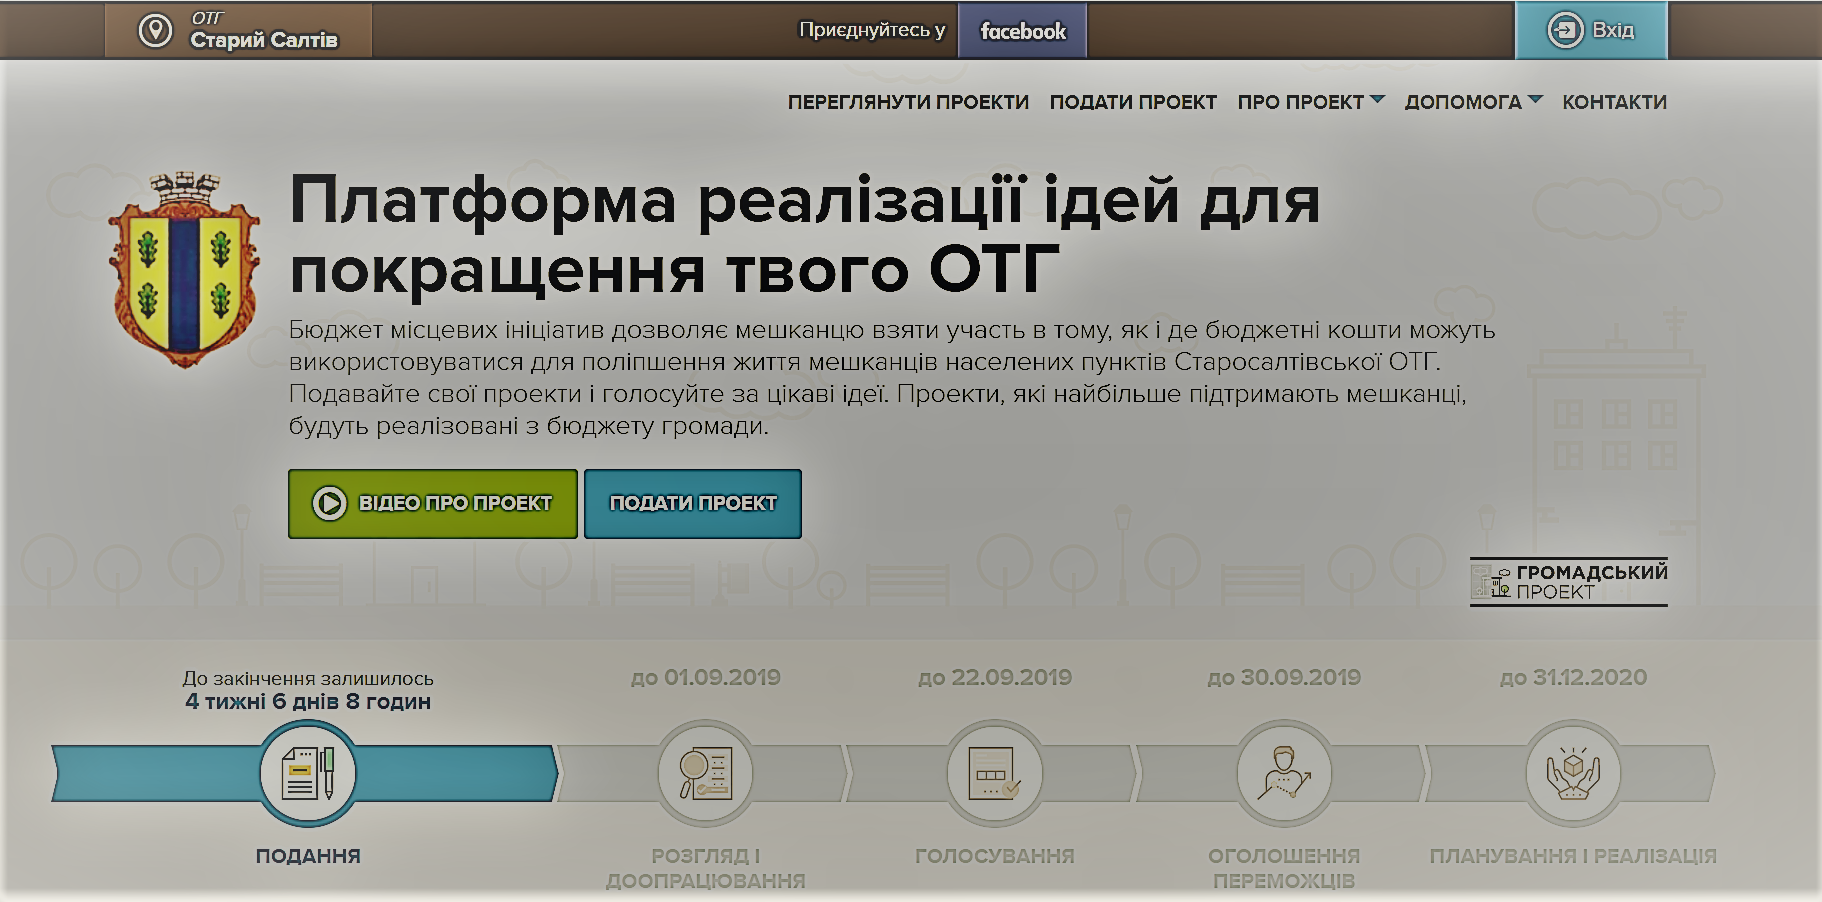1822x902 pixels.
Task: Click the до 22.09.2019 deadline label
Action: 994,678
